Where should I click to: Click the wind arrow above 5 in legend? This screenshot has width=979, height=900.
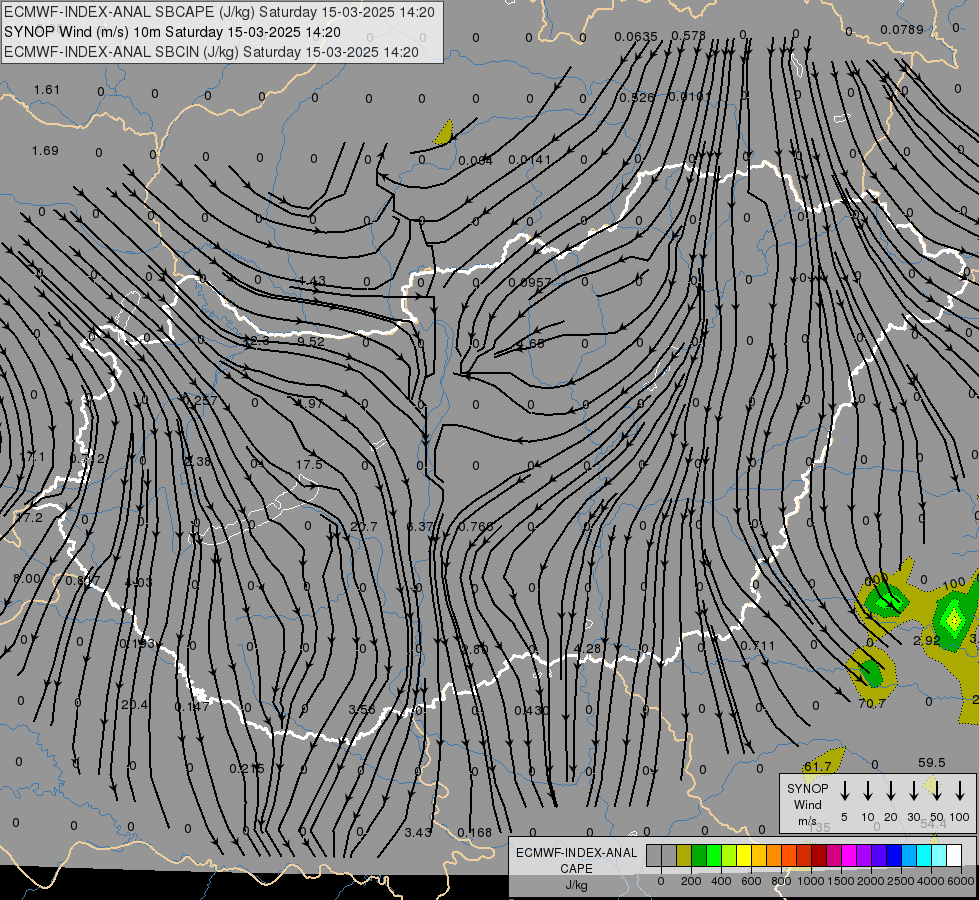click(845, 791)
